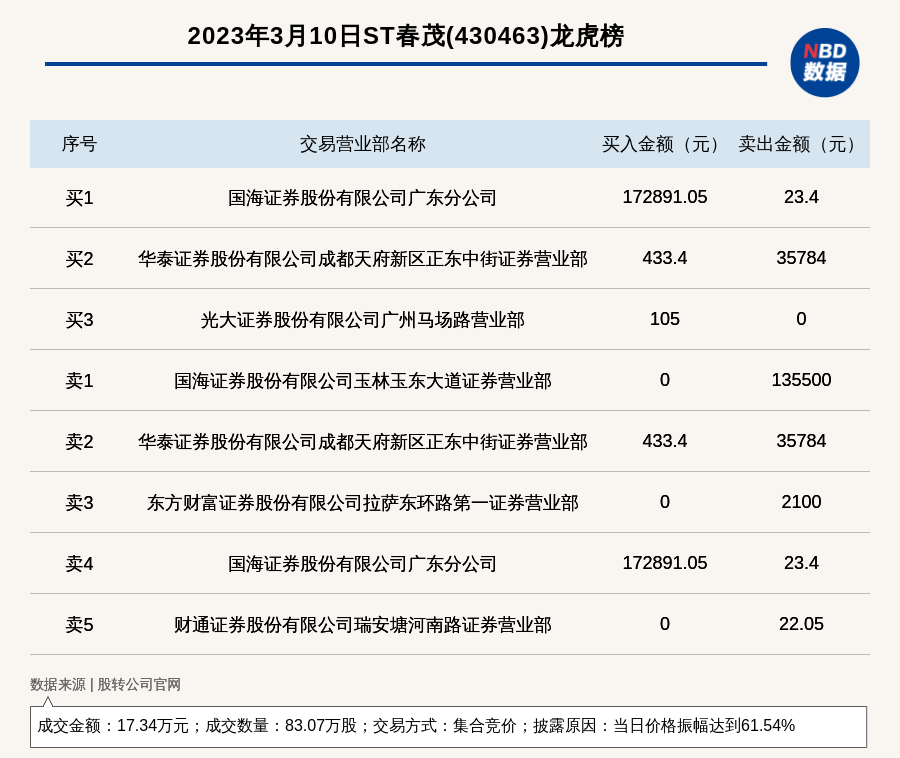Click sell amount 0 in the 买3 row

pyautogui.click(x=801, y=319)
